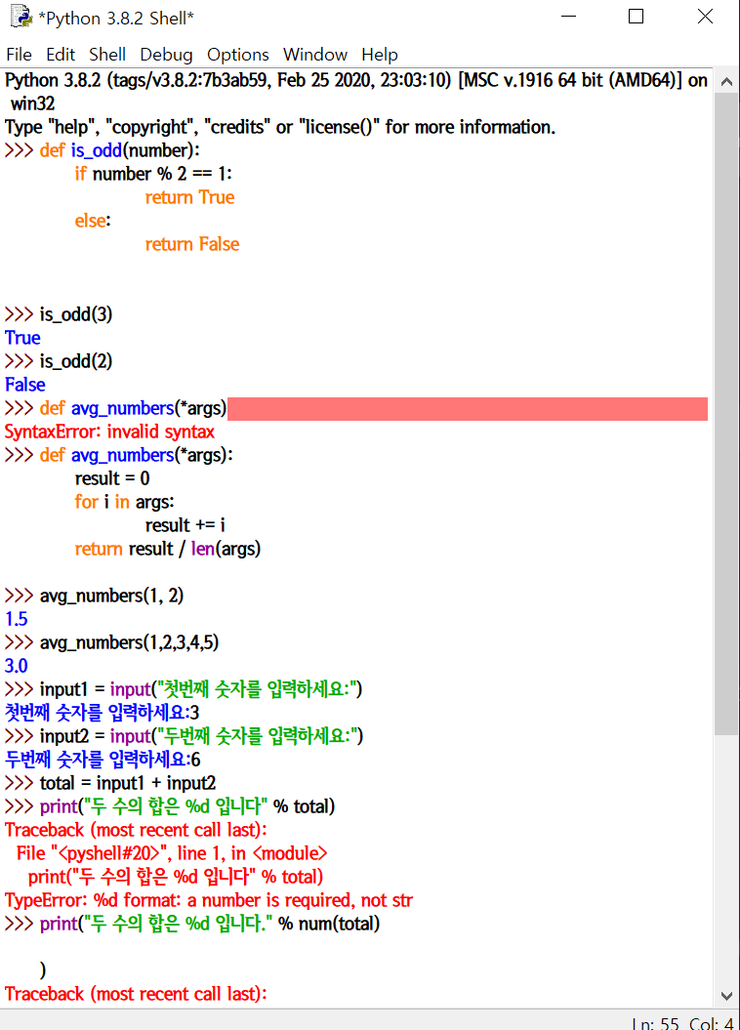The image size is (740, 1030).
Task: Click the red highlighted syntax error area
Action: coord(468,409)
